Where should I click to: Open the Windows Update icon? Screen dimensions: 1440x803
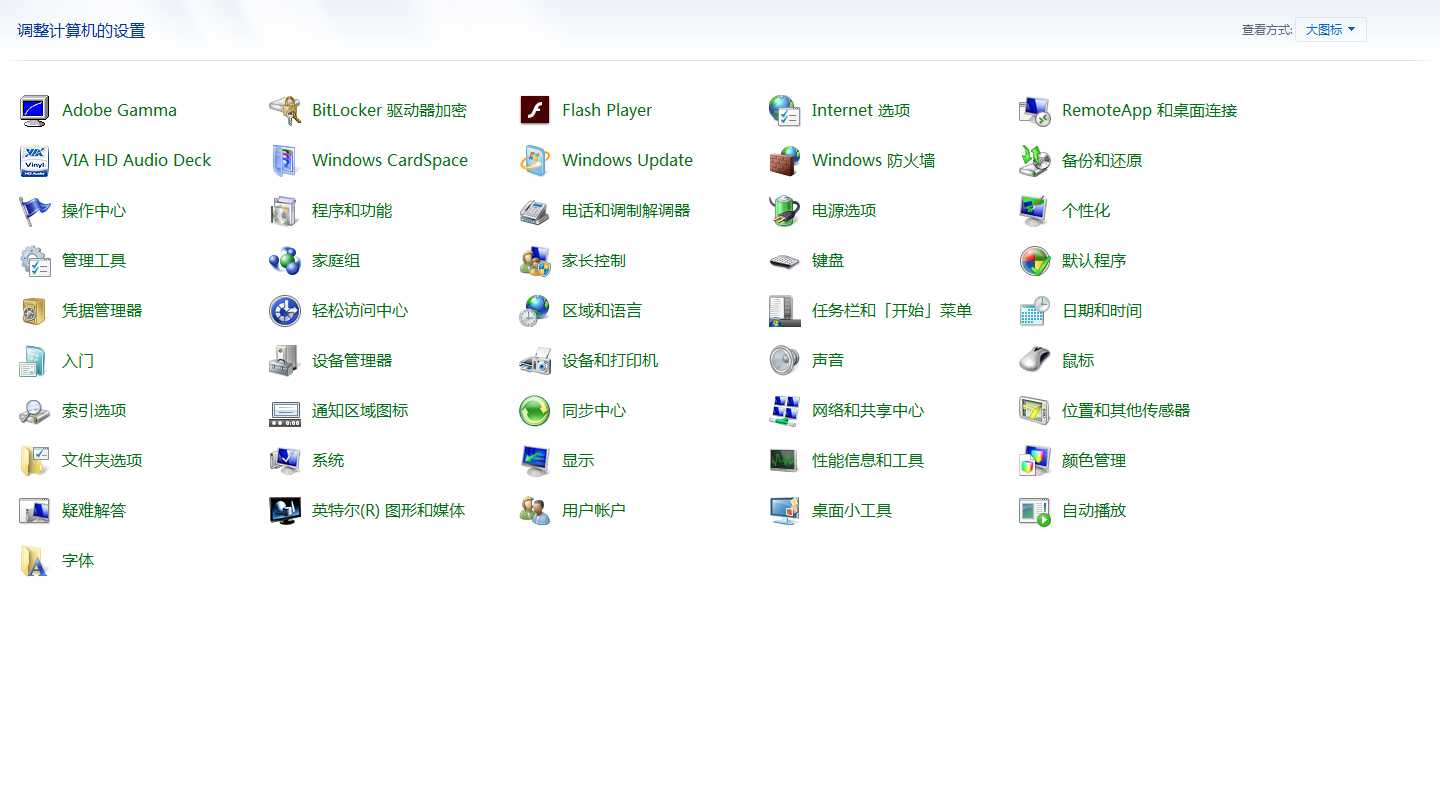coord(535,160)
